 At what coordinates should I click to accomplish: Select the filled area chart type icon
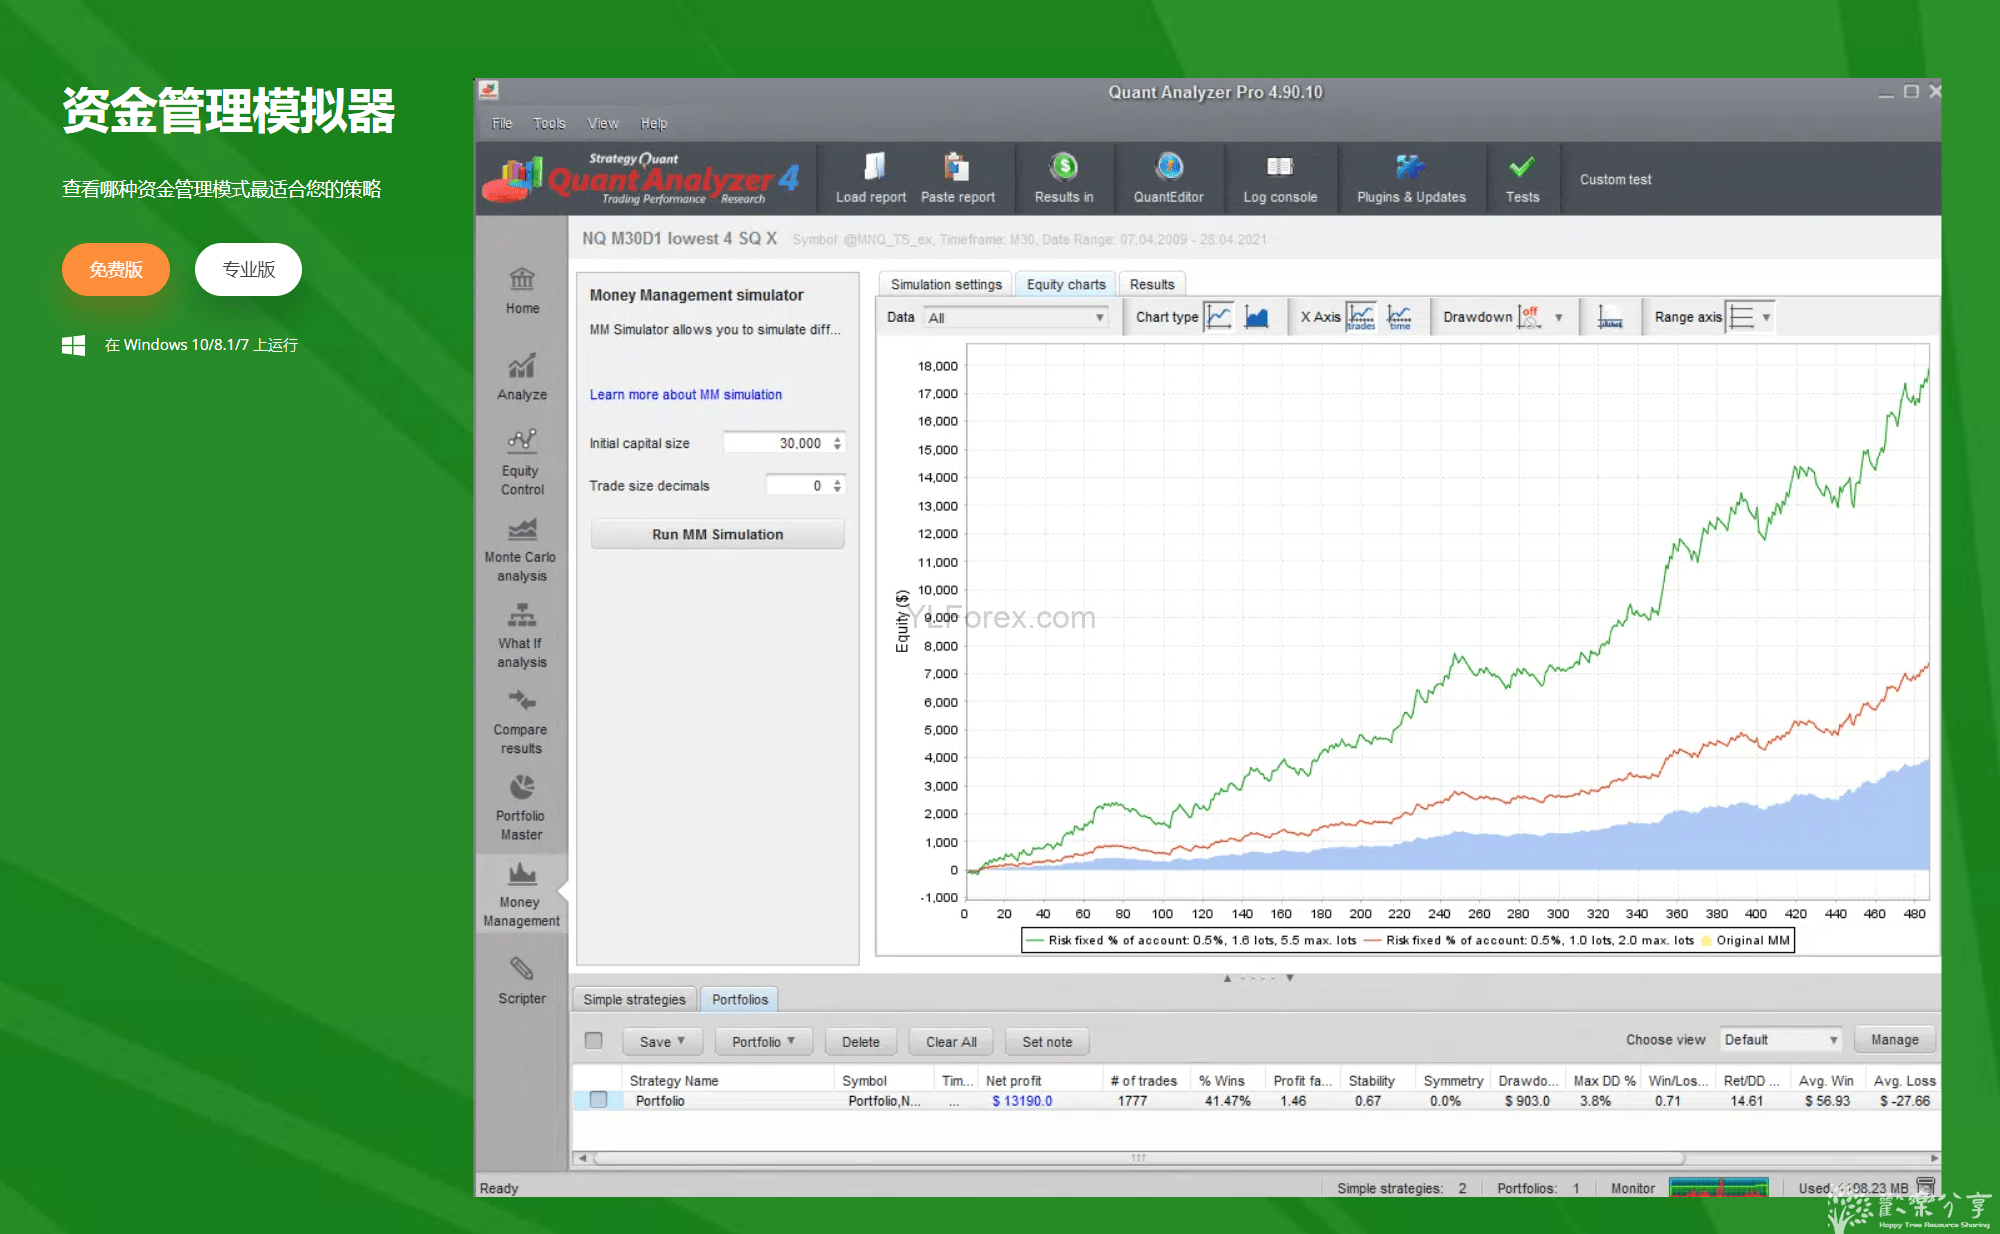[1257, 317]
